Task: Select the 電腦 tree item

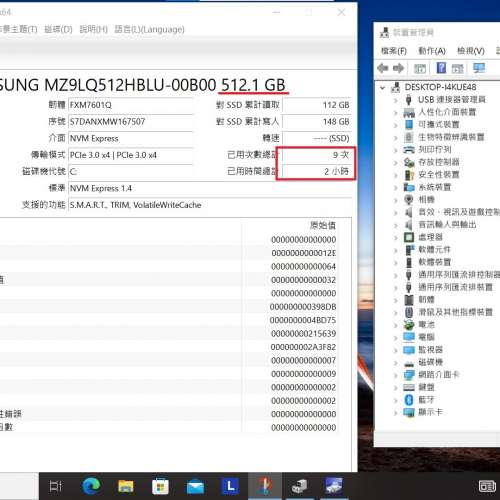Action: point(426,337)
